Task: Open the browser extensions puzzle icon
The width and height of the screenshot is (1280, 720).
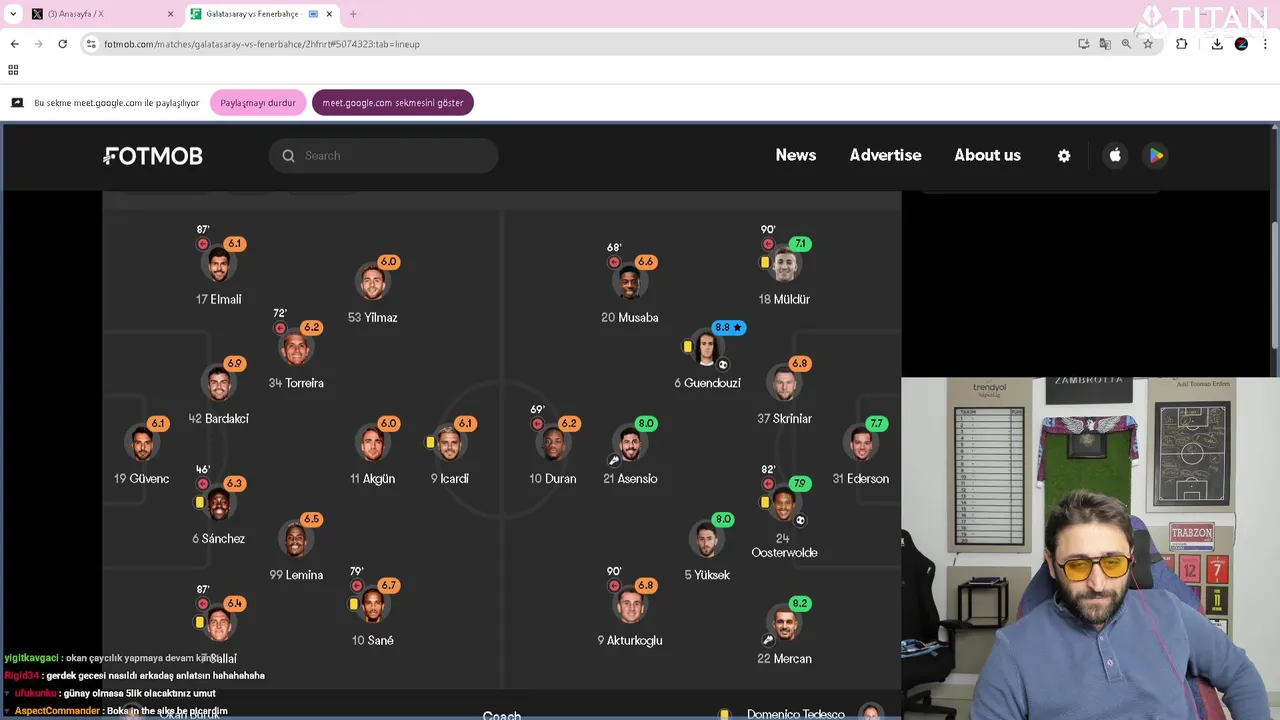Action: click(1181, 44)
